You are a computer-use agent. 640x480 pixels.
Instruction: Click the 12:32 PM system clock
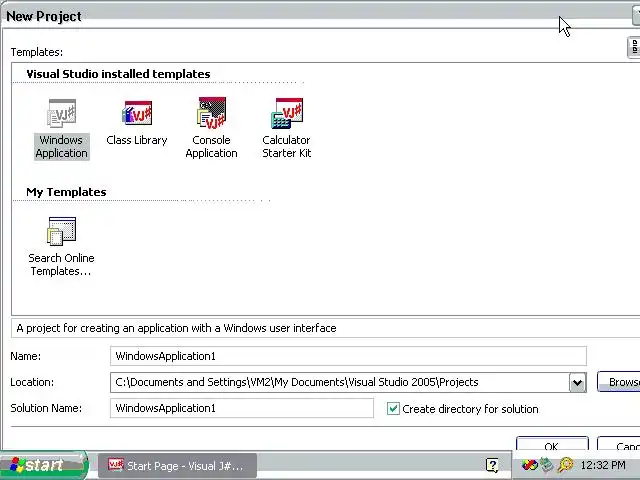coord(603,465)
